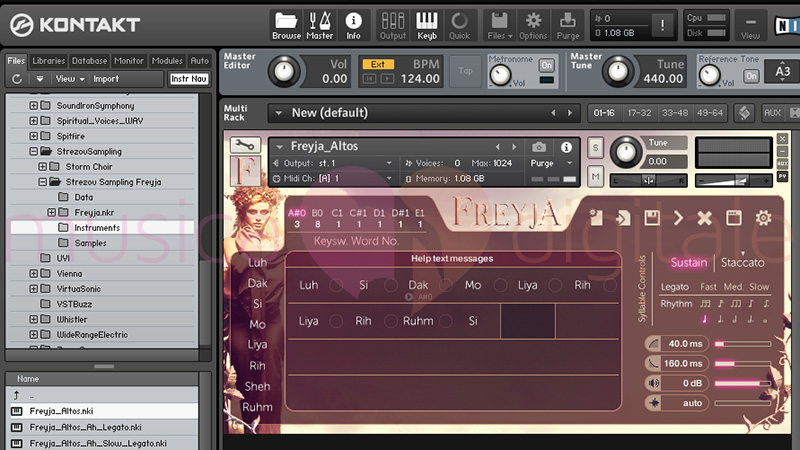800x450 pixels.
Task: Select the Staccato articulation
Action: [x=743, y=262]
